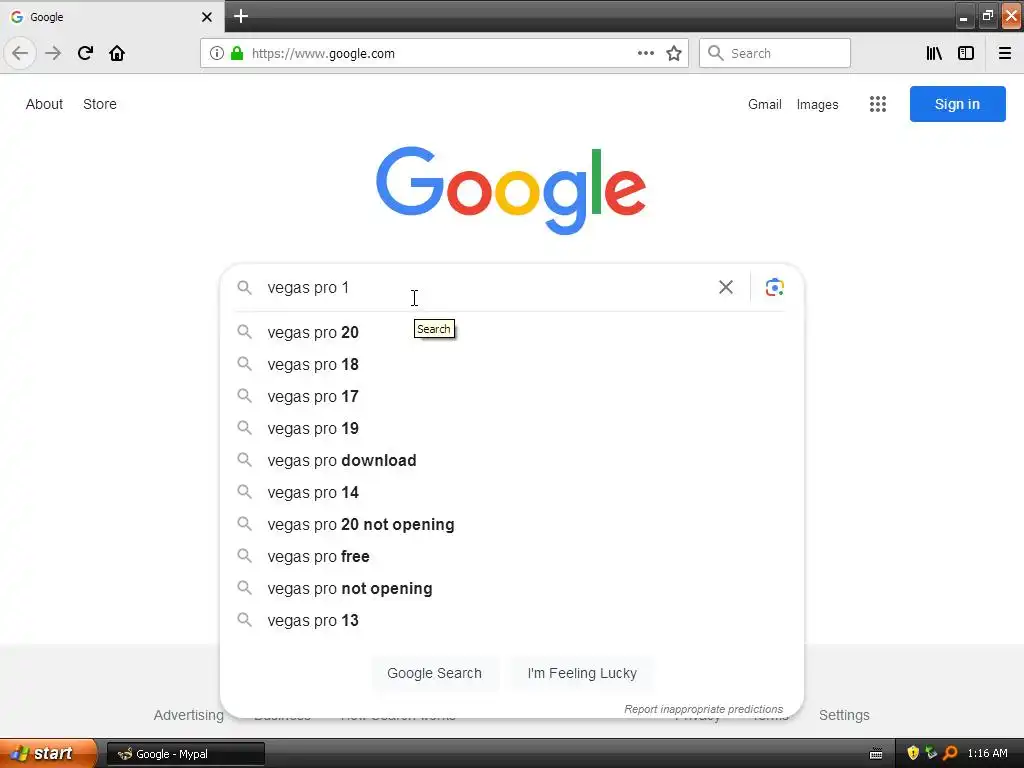Click the toolbar Search field
The width and height of the screenshot is (1024, 768).
[x=775, y=53]
